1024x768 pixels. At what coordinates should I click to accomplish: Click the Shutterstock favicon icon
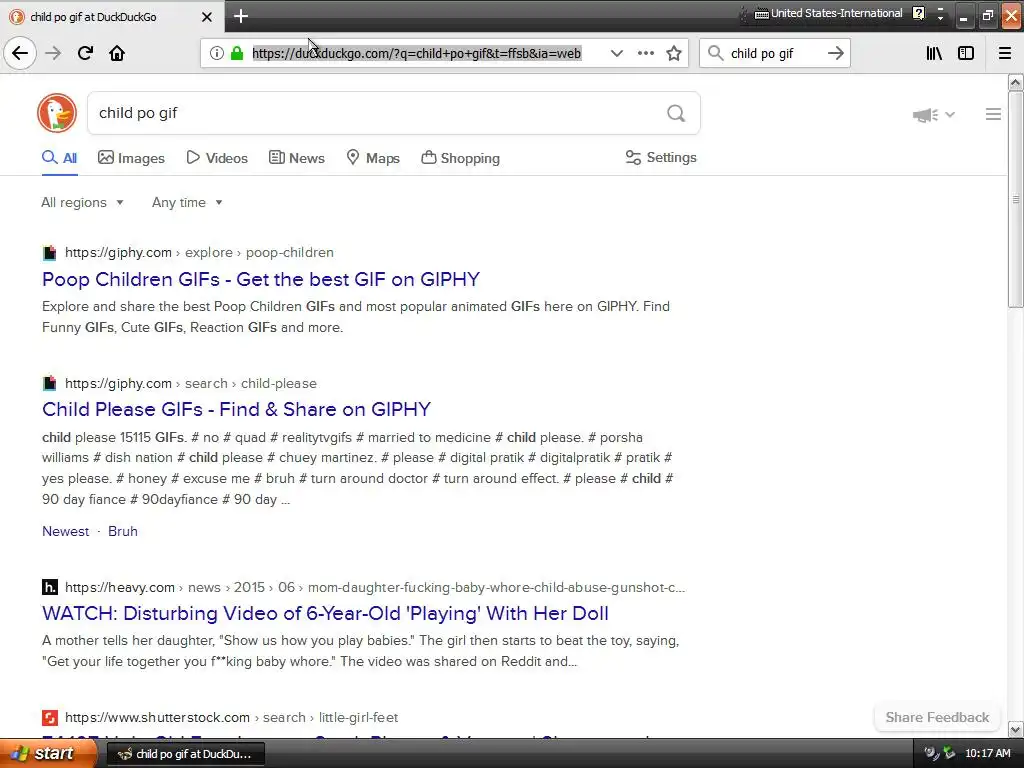pyautogui.click(x=50, y=718)
